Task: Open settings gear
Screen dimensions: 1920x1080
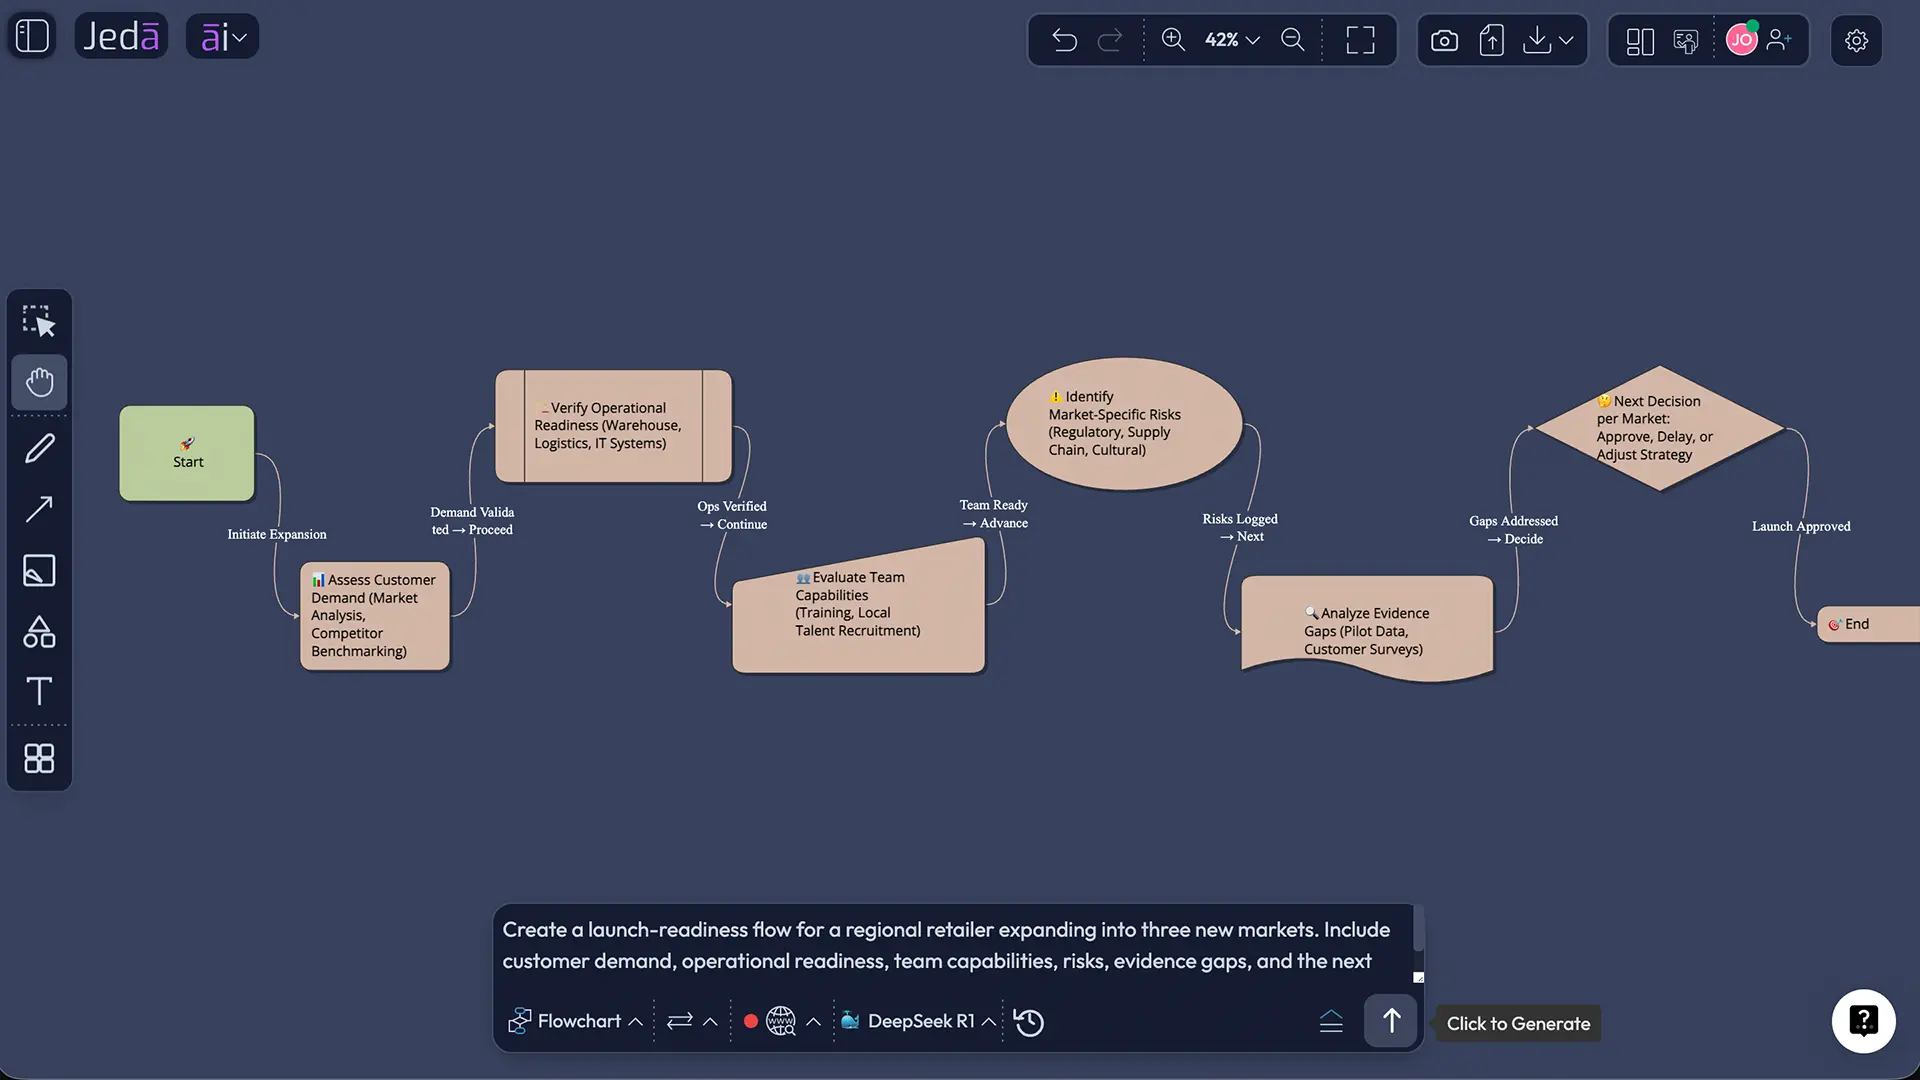Action: (x=1856, y=41)
